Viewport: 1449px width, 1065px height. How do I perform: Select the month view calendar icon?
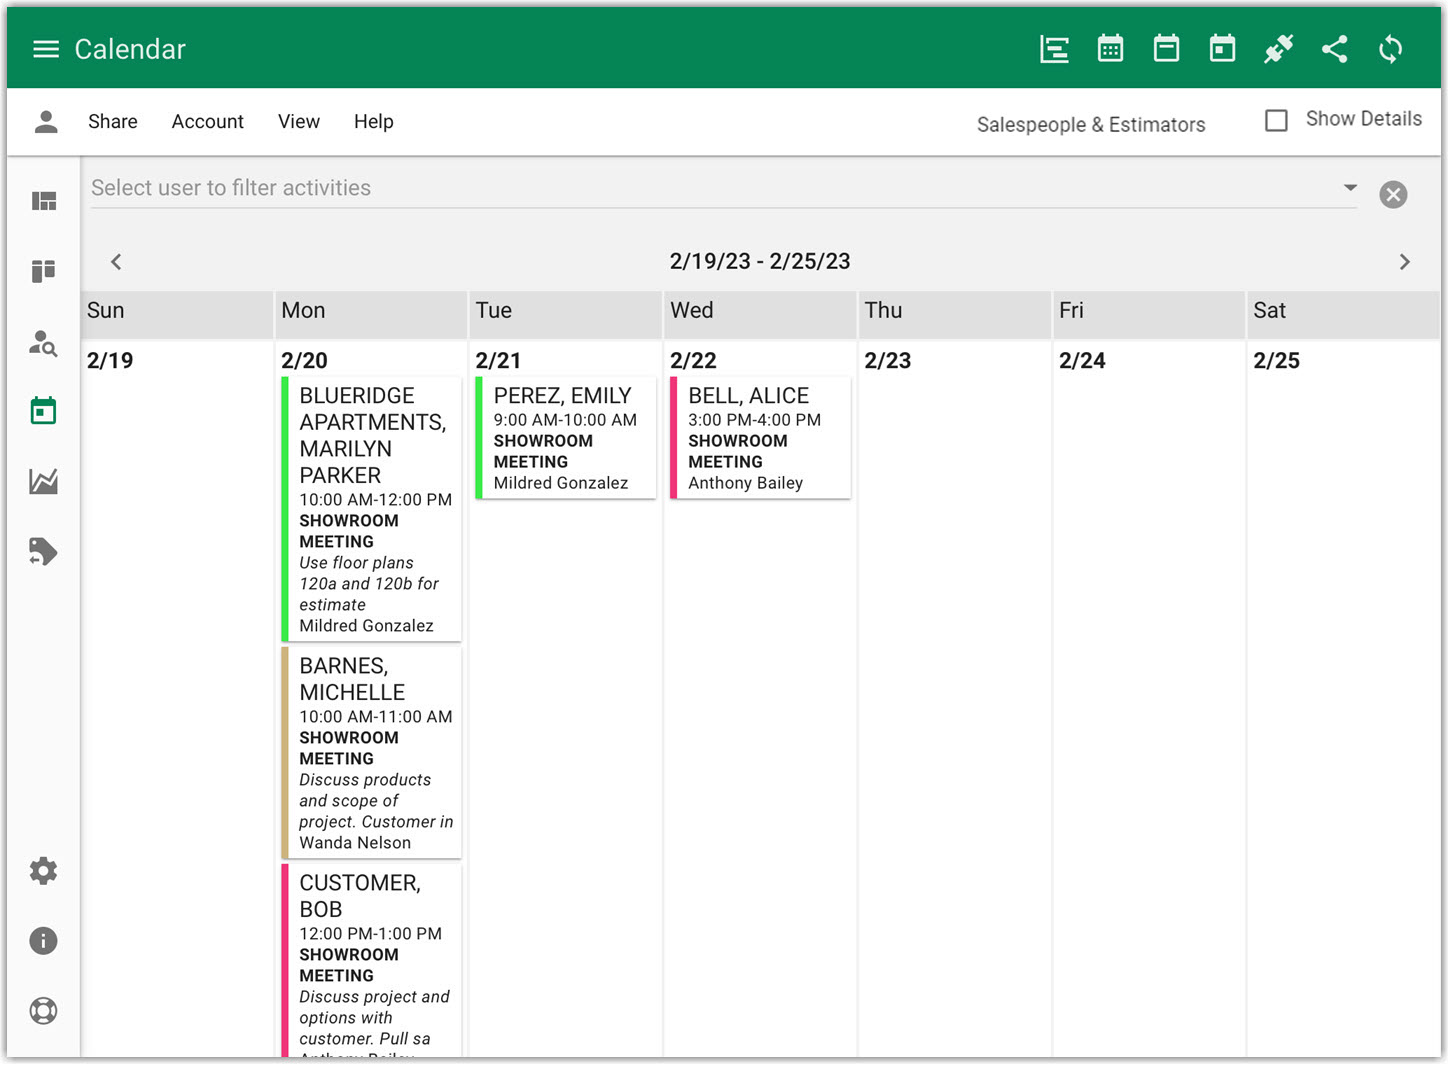(x=1110, y=49)
